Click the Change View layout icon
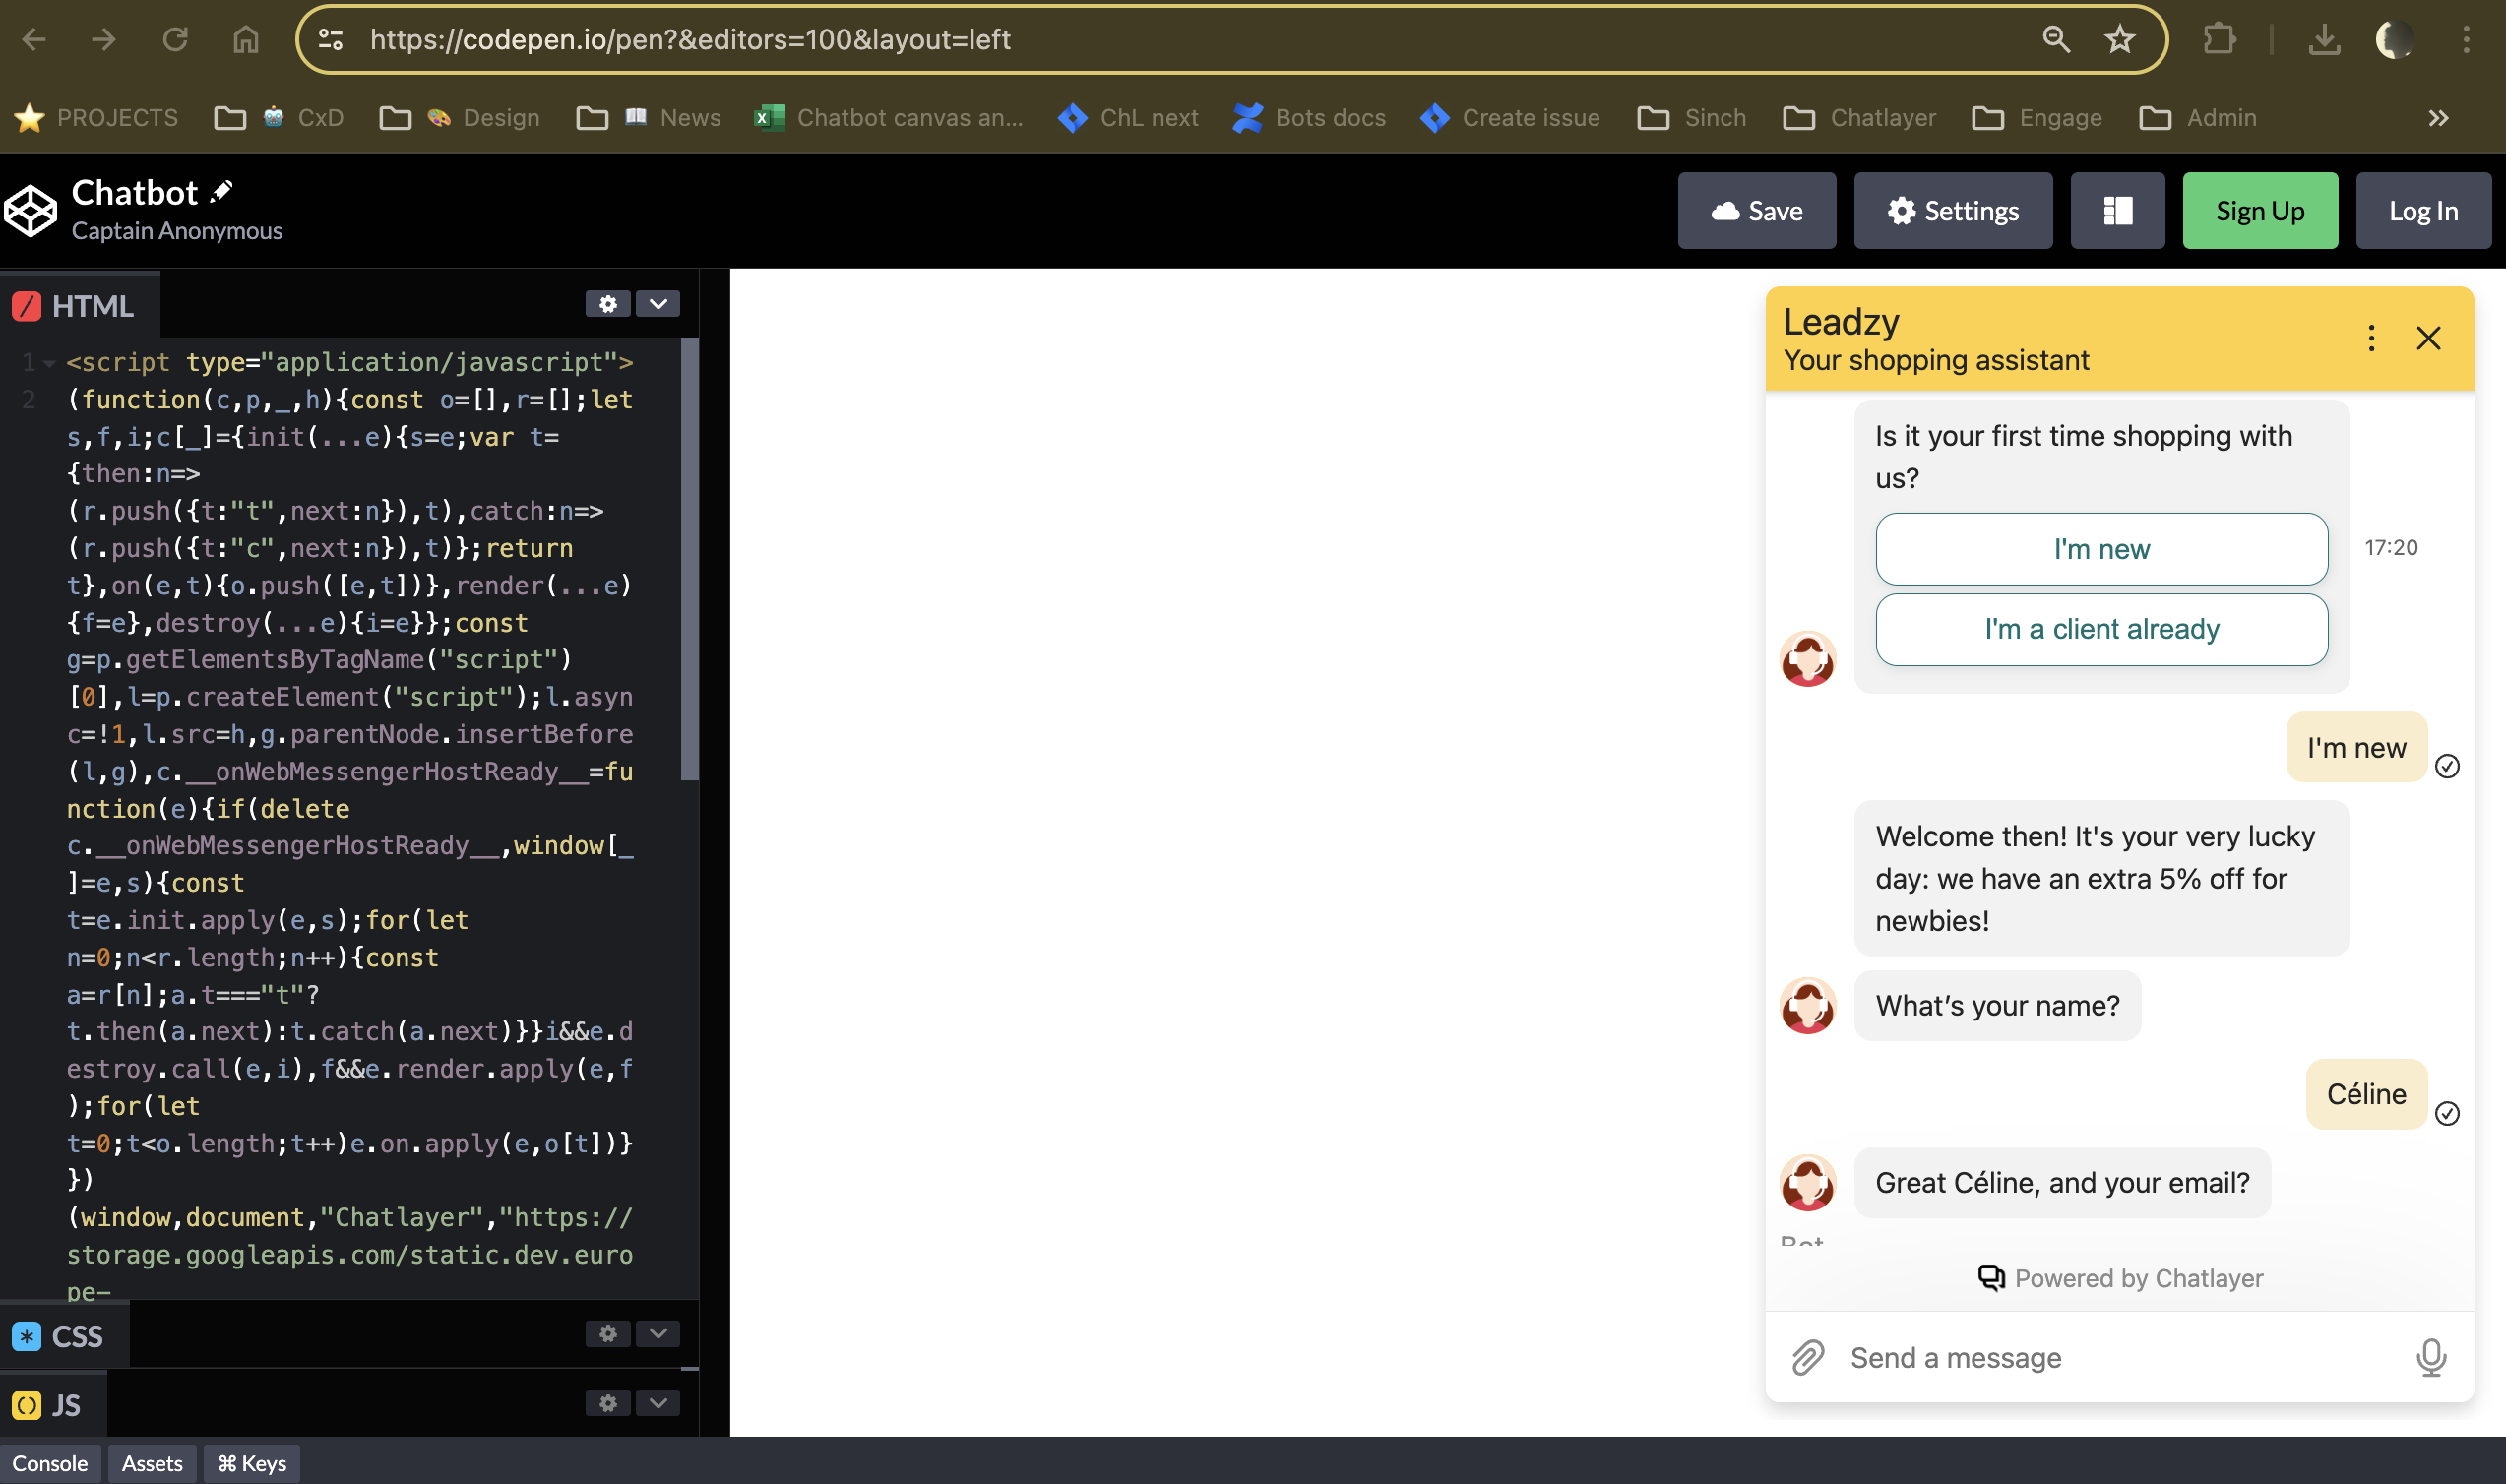Screen dimensions: 2506x1484 coord(2117,211)
